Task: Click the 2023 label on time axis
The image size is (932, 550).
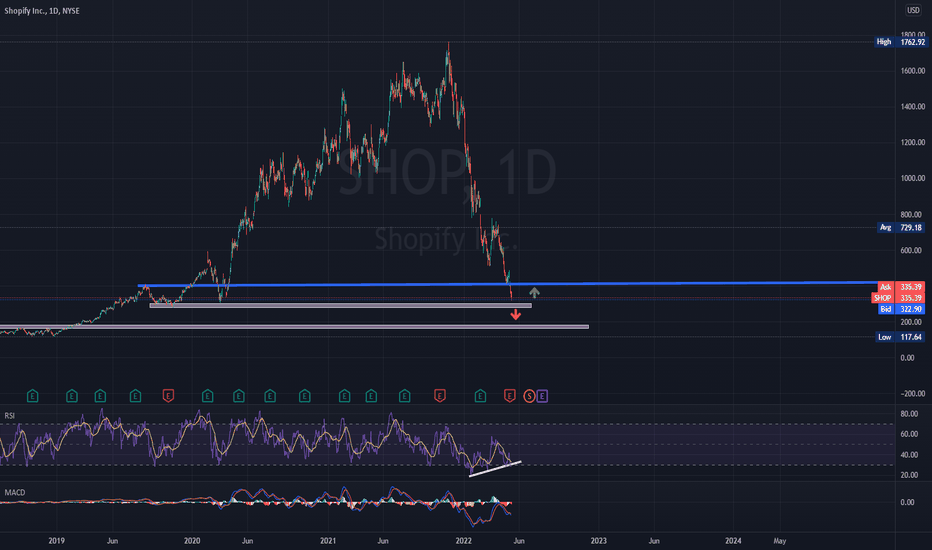Action: [599, 540]
